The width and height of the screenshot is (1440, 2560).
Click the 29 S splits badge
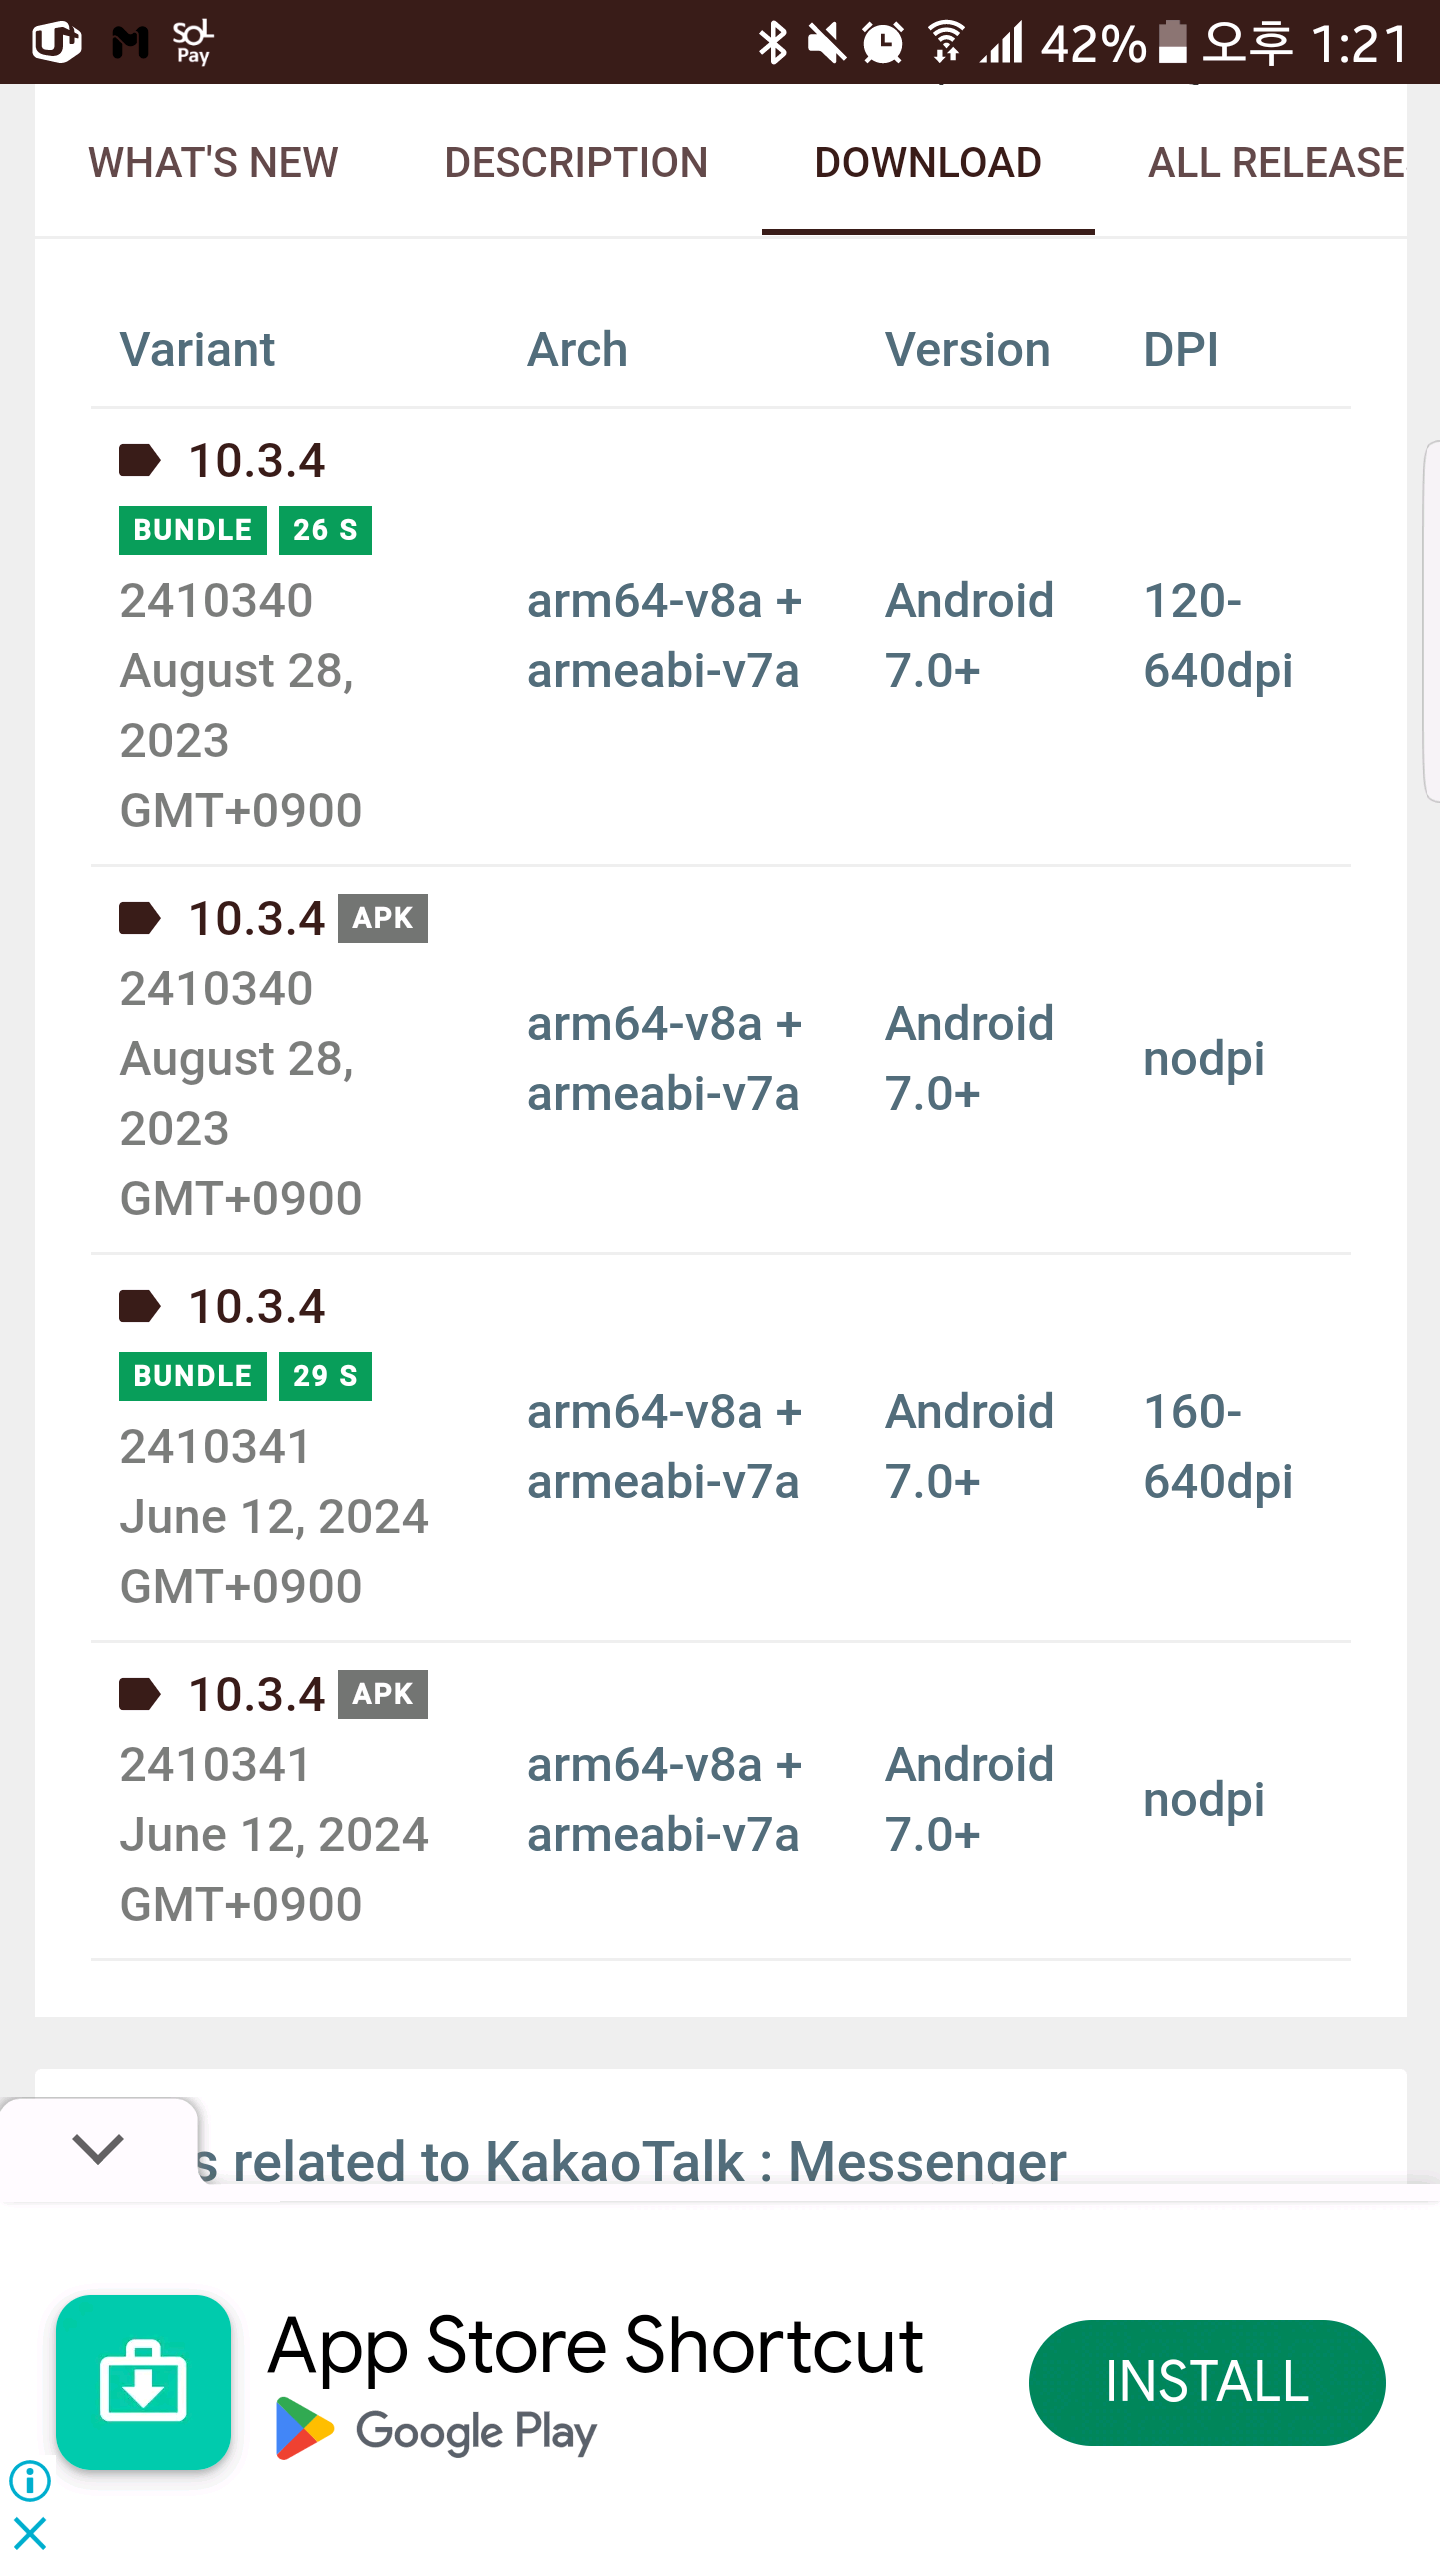click(x=325, y=1376)
